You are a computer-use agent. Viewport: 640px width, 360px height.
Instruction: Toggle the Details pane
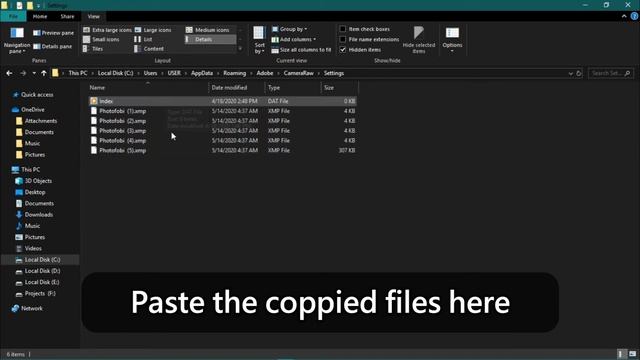coord(53,47)
